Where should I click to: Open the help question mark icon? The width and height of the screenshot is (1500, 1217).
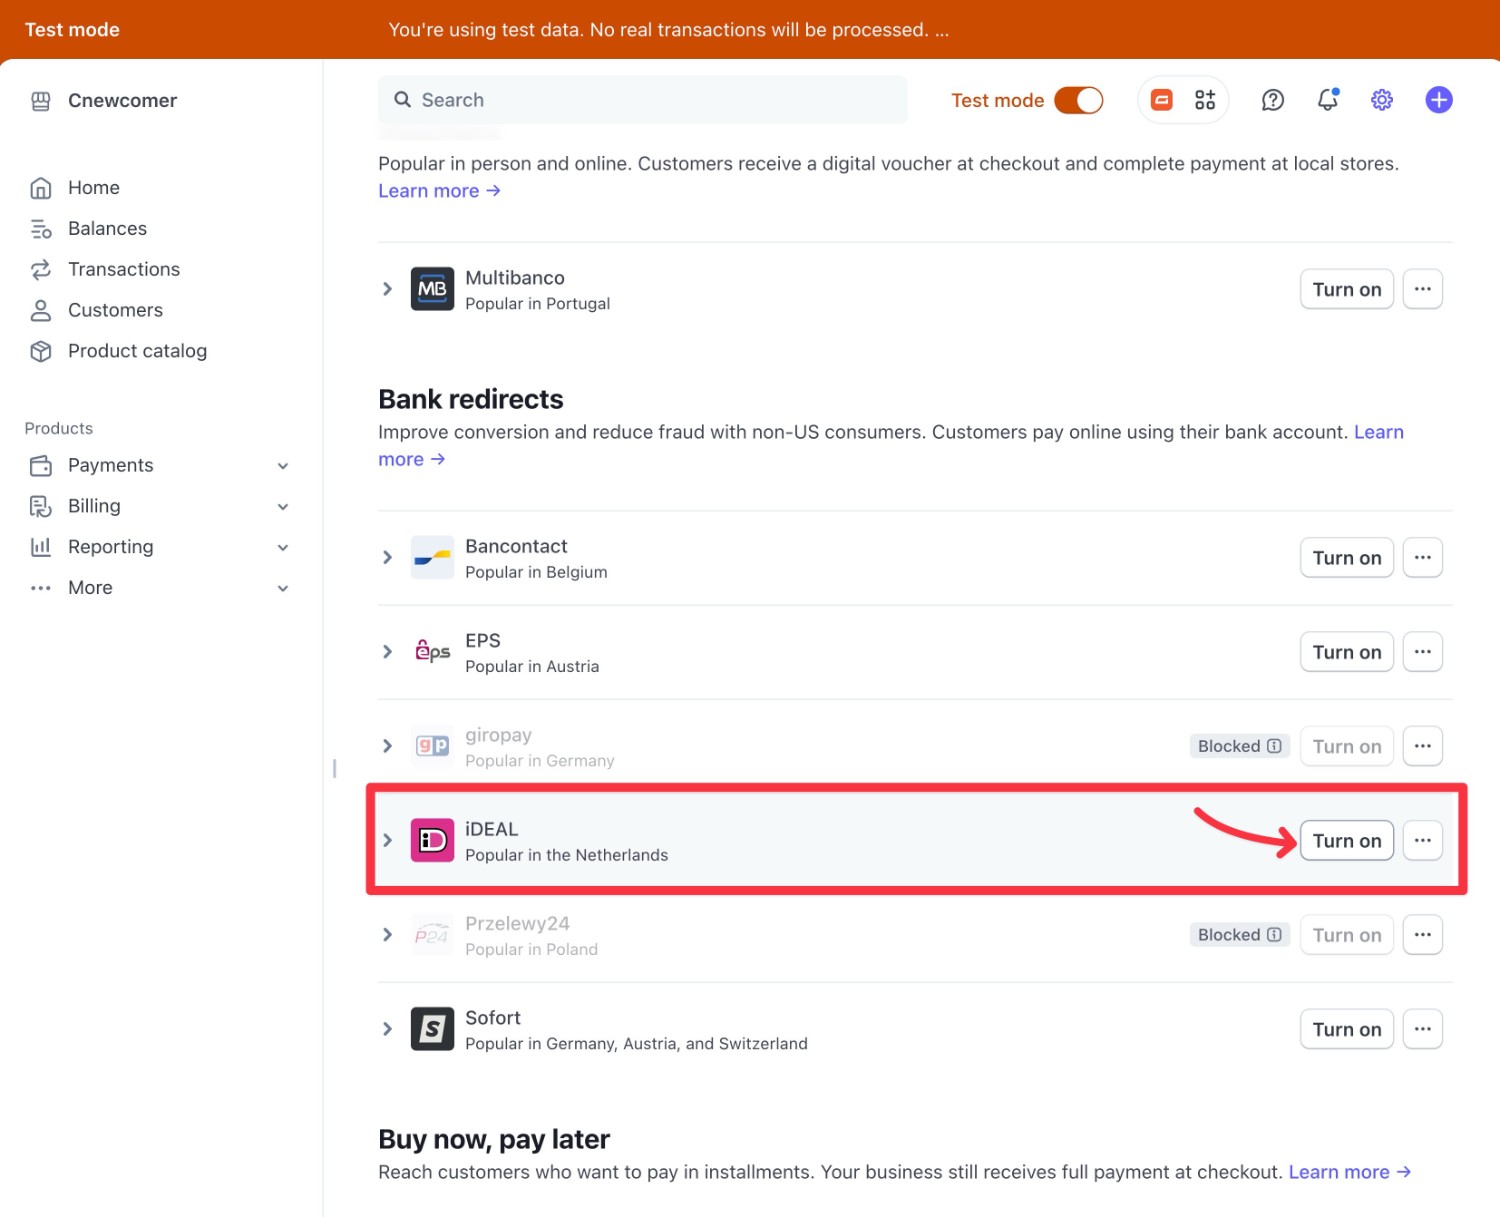pyautogui.click(x=1273, y=100)
